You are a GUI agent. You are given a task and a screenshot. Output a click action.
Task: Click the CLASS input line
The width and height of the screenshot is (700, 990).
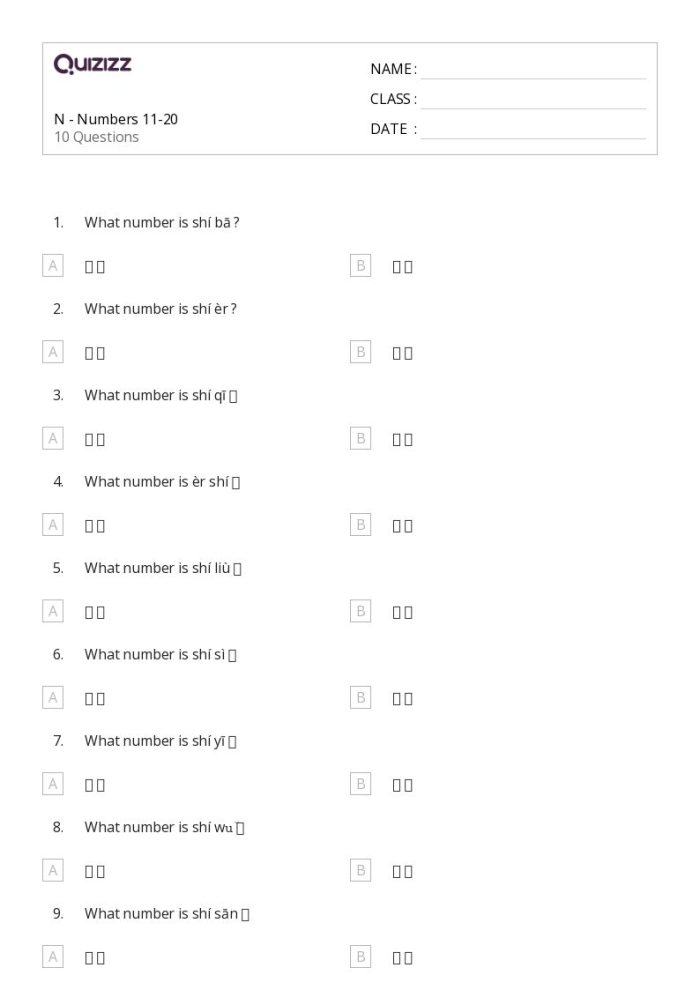click(533, 100)
